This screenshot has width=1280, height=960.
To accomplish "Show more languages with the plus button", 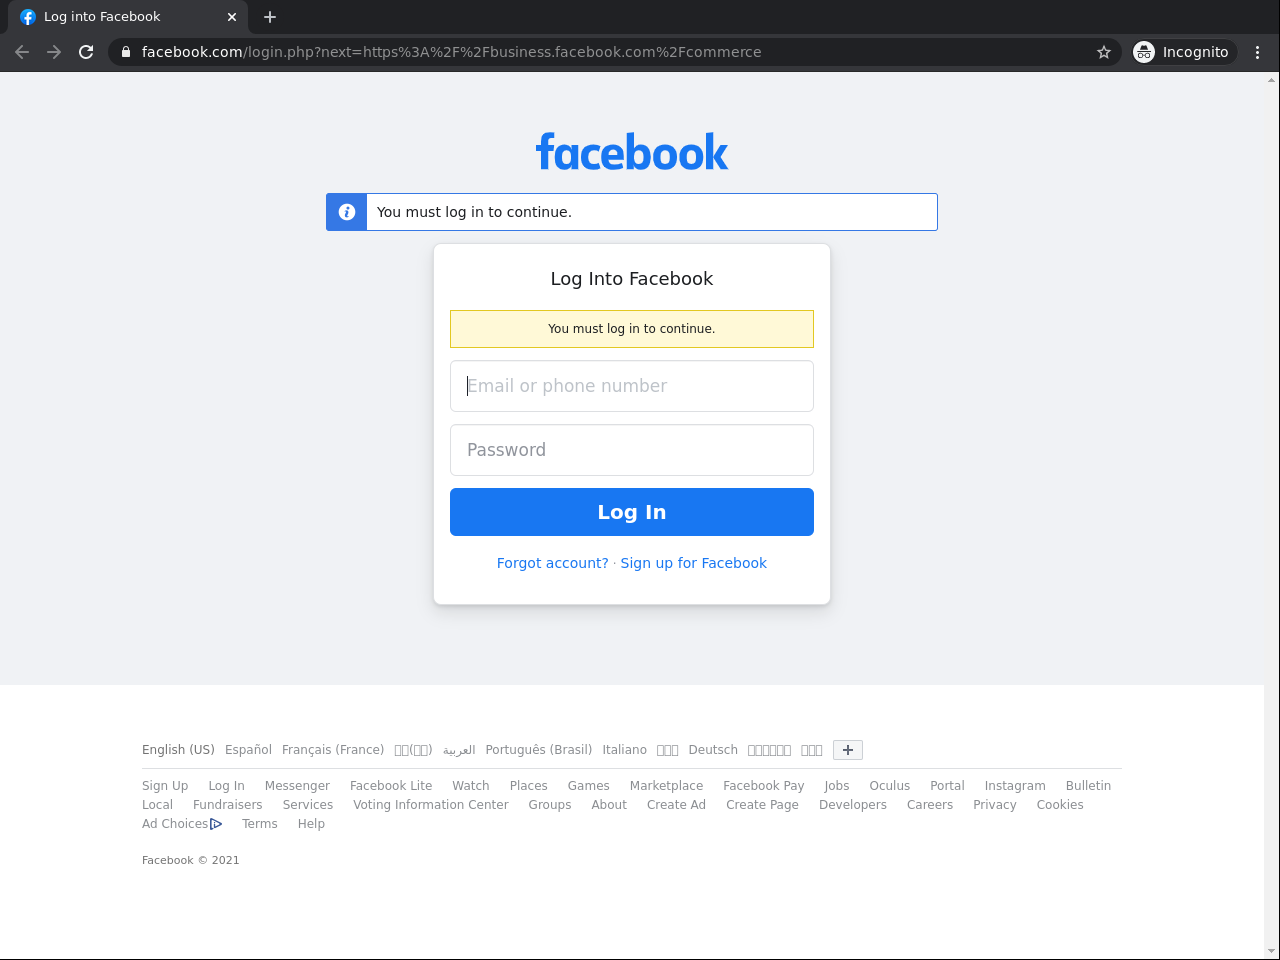I will [x=848, y=750].
